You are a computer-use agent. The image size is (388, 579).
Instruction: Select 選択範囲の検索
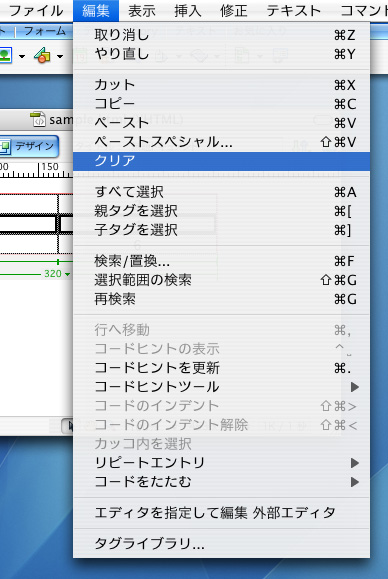(x=222, y=281)
